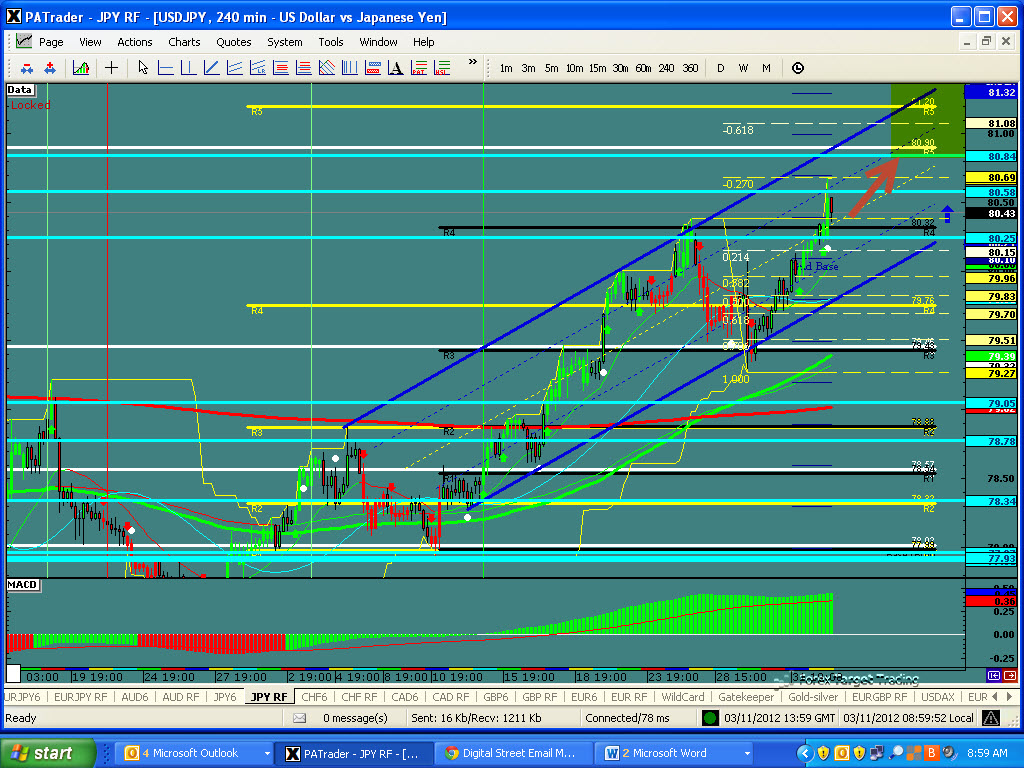
Task: Select the arrow pointer tool
Action: 143,68
